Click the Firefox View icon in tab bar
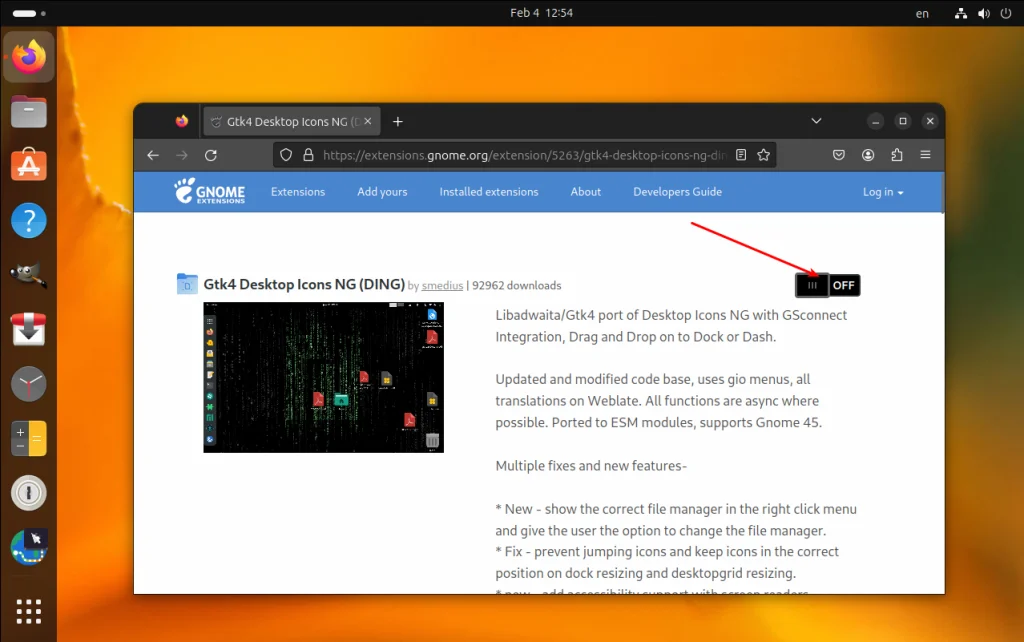The height and width of the screenshot is (642, 1024). (182, 121)
